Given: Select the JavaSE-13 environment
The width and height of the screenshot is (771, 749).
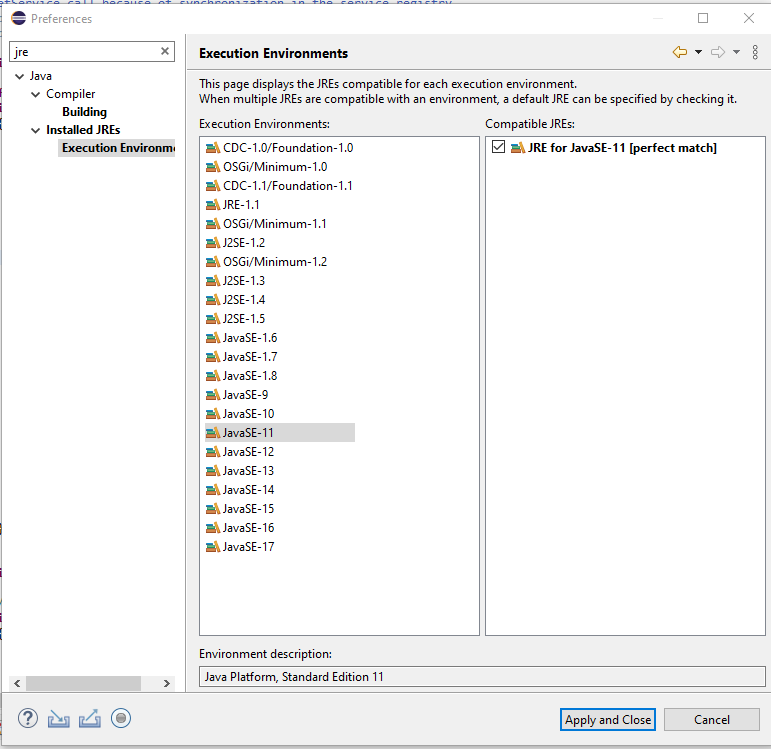Looking at the screenshot, I should click(x=240, y=471).
